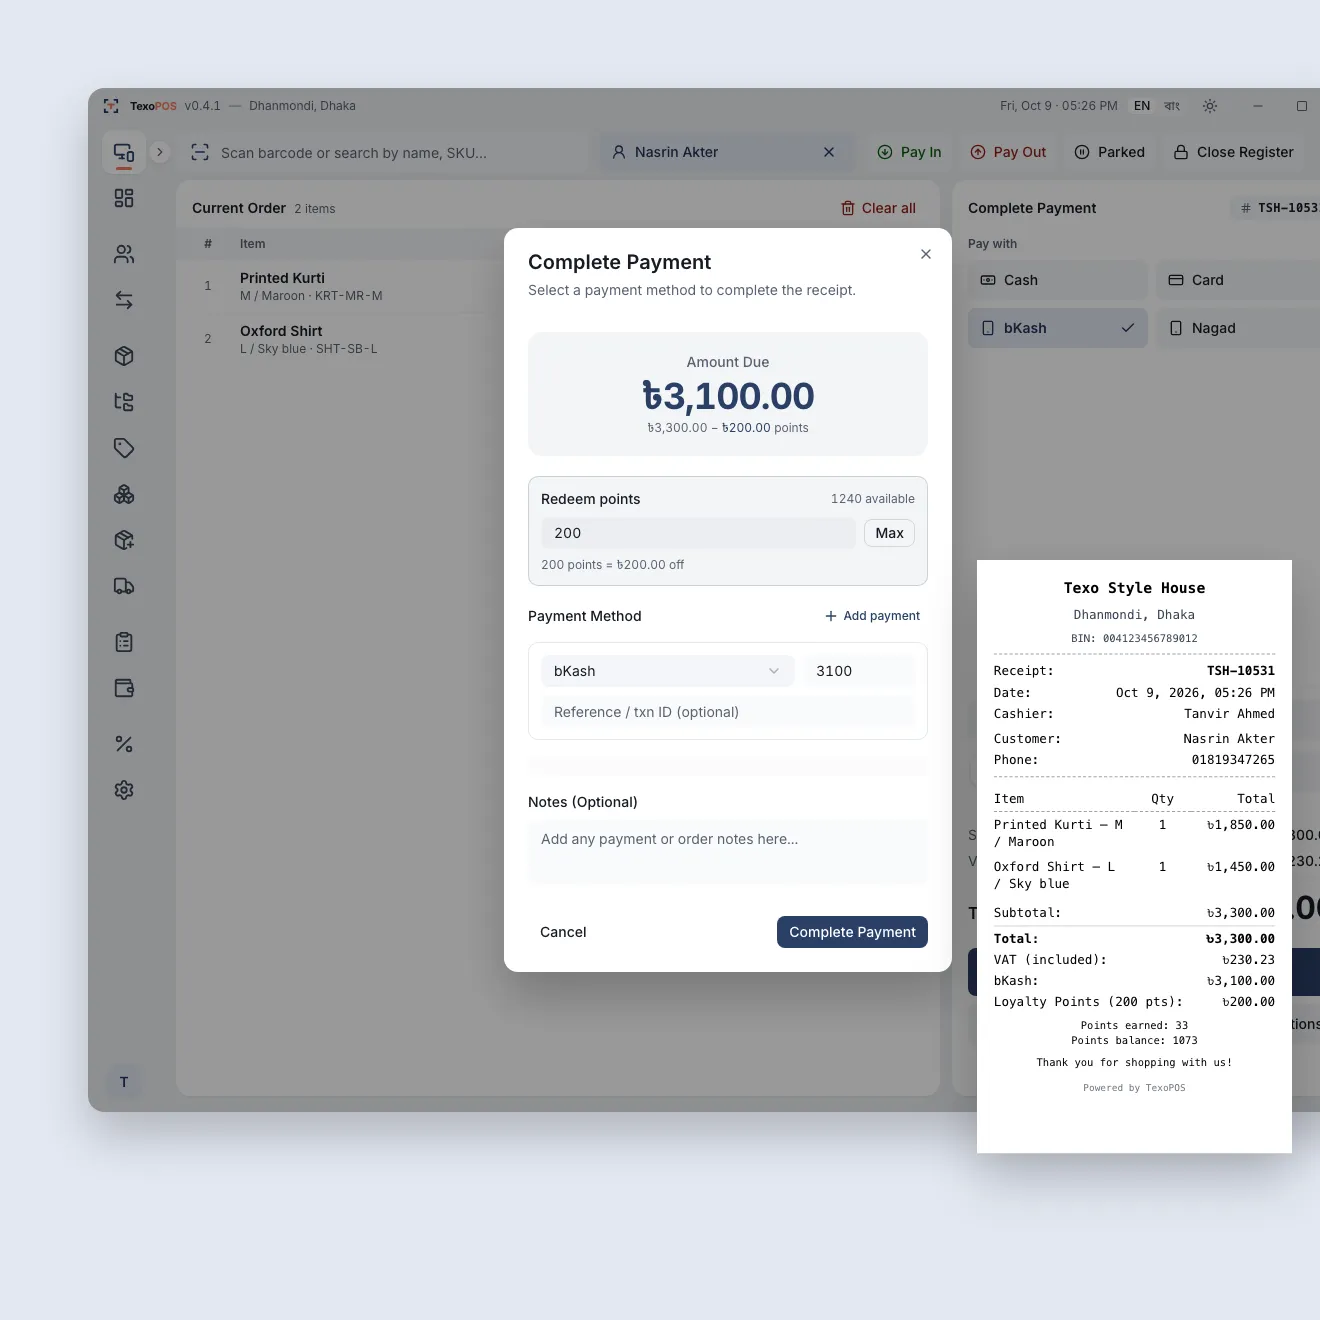Open the customers icon in sidebar
The image size is (1320, 1320).
click(x=124, y=254)
